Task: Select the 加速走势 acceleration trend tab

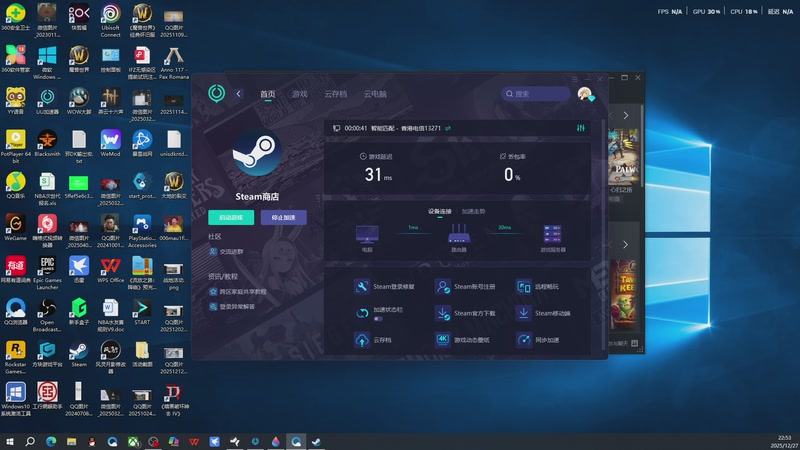Action: (473, 211)
